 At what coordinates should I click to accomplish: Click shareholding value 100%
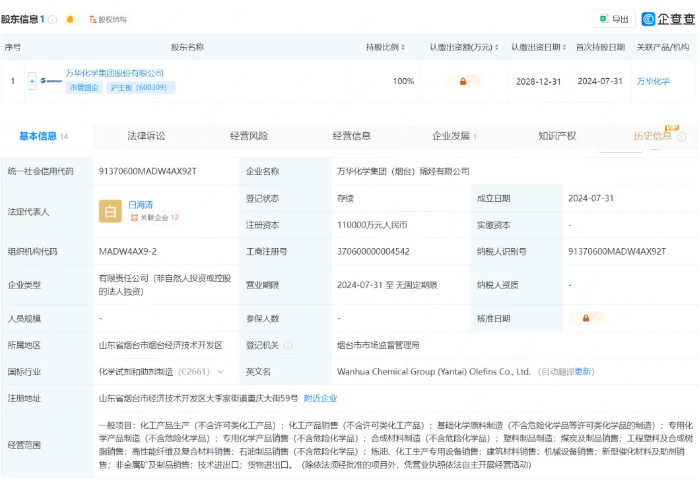[403, 81]
